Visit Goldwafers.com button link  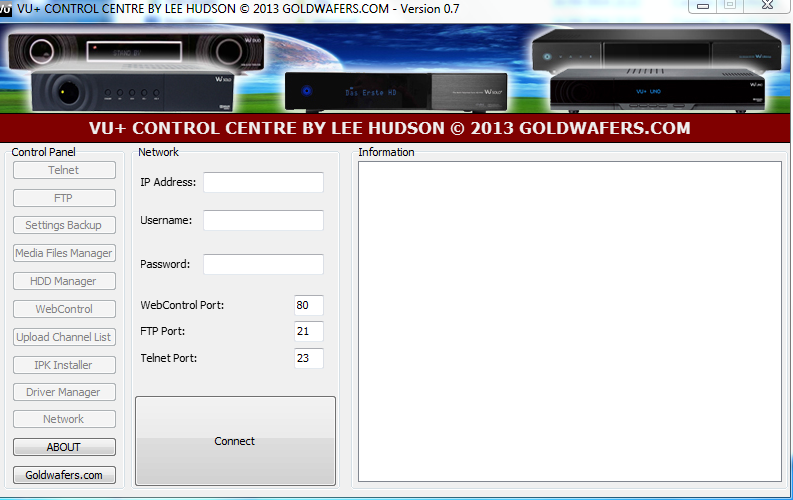tap(64, 475)
